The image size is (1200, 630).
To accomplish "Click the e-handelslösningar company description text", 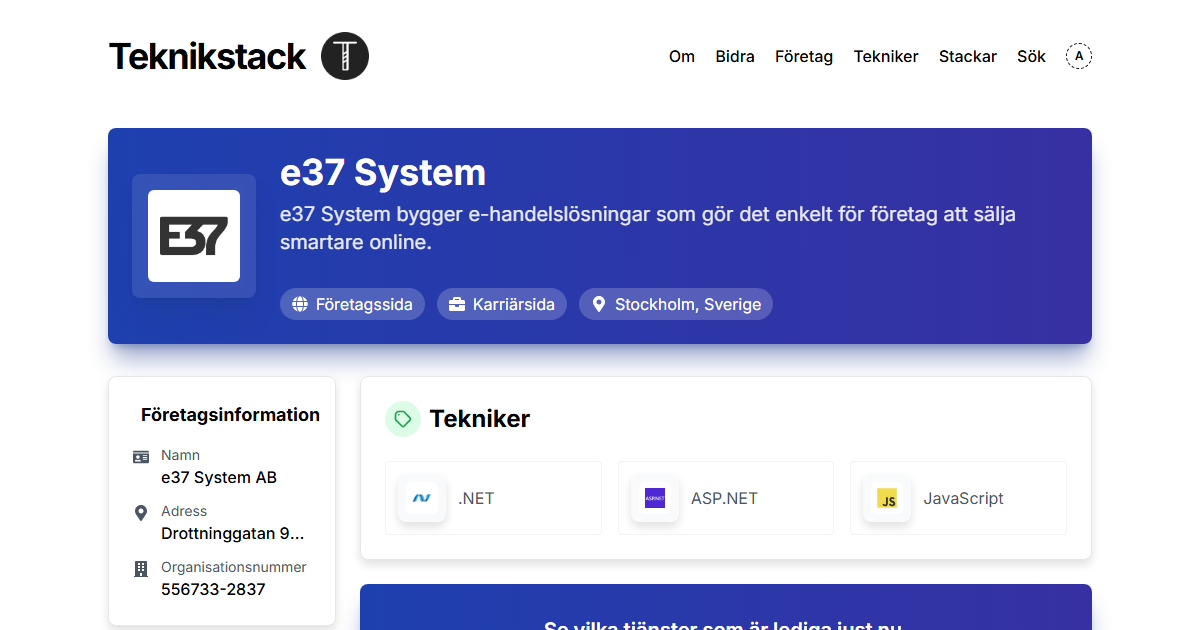I will (648, 228).
